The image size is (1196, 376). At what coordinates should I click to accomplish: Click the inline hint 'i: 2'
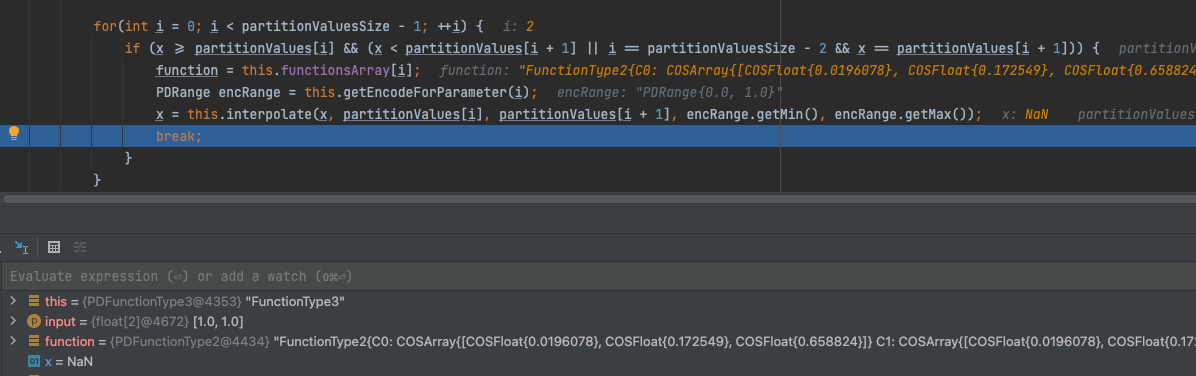519,26
